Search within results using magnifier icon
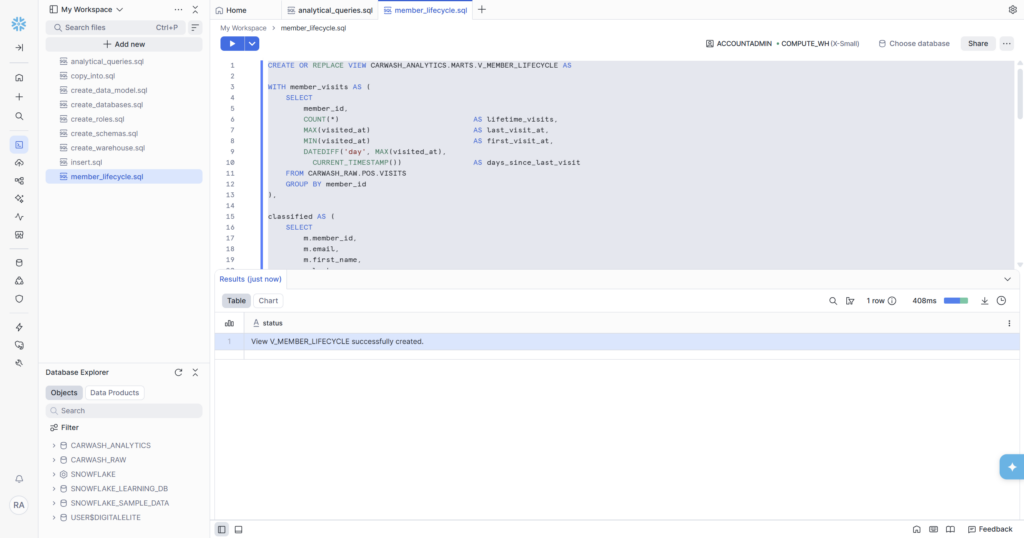Viewport: 1024px width, 538px height. [x=833, y=300]
